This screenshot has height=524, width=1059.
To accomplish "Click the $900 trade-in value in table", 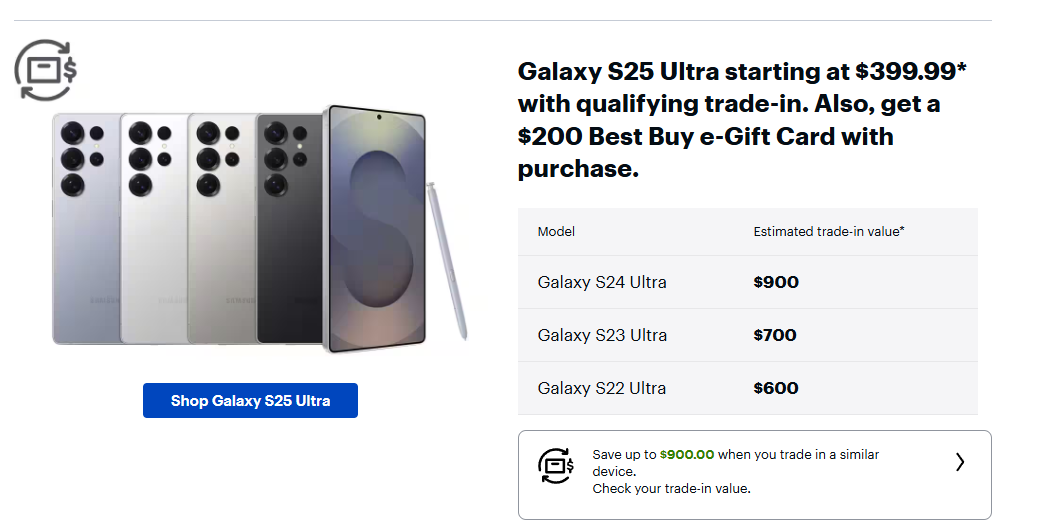I will 776,282.
